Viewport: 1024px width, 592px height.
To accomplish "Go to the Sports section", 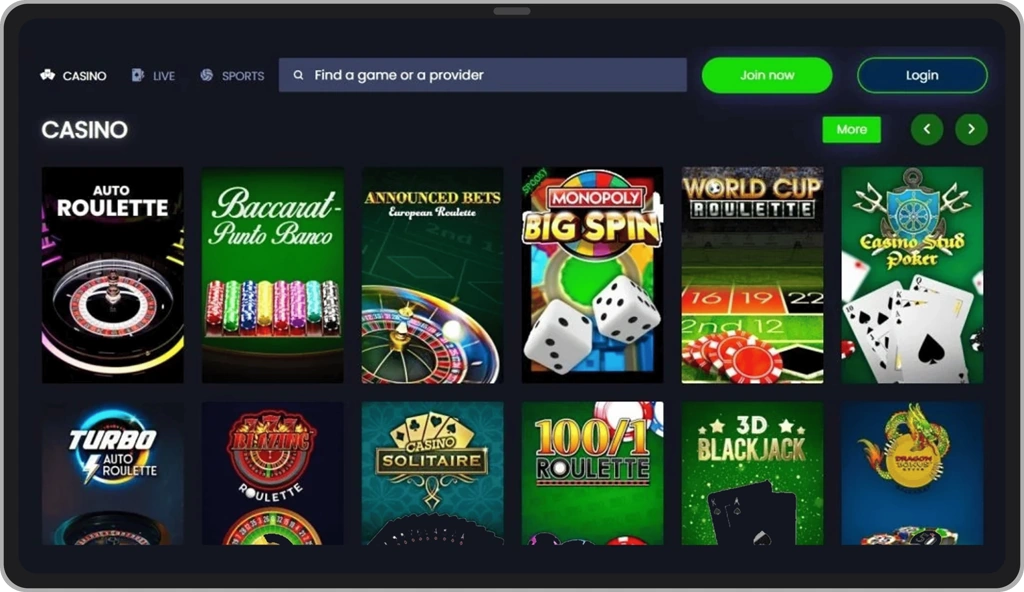I will click(232, 76).
